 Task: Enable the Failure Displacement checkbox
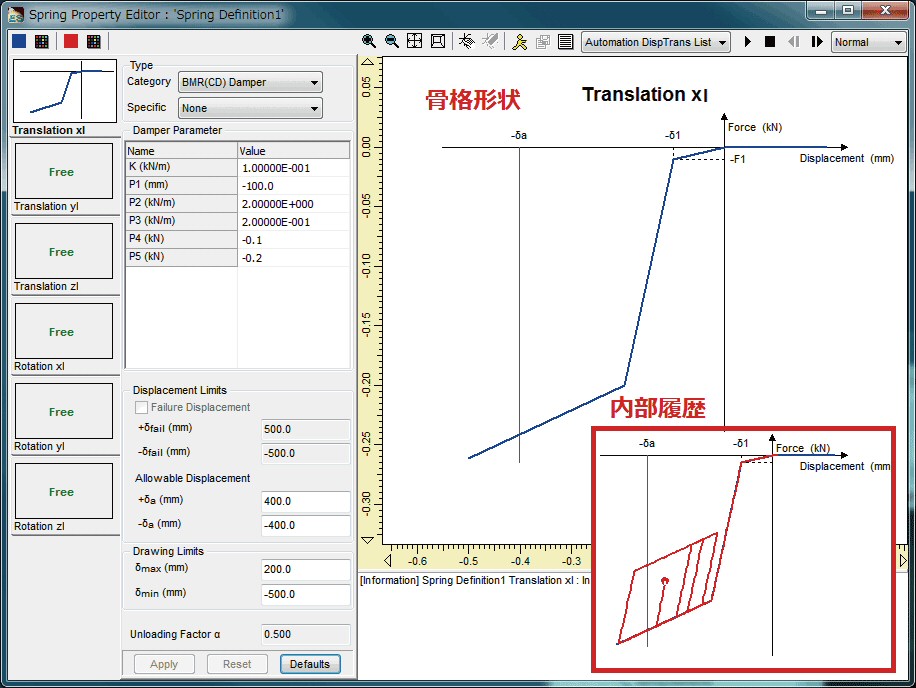141,407
